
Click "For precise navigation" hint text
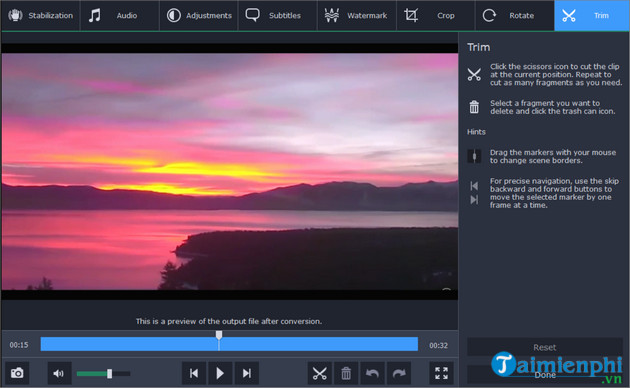pos(554,193)
